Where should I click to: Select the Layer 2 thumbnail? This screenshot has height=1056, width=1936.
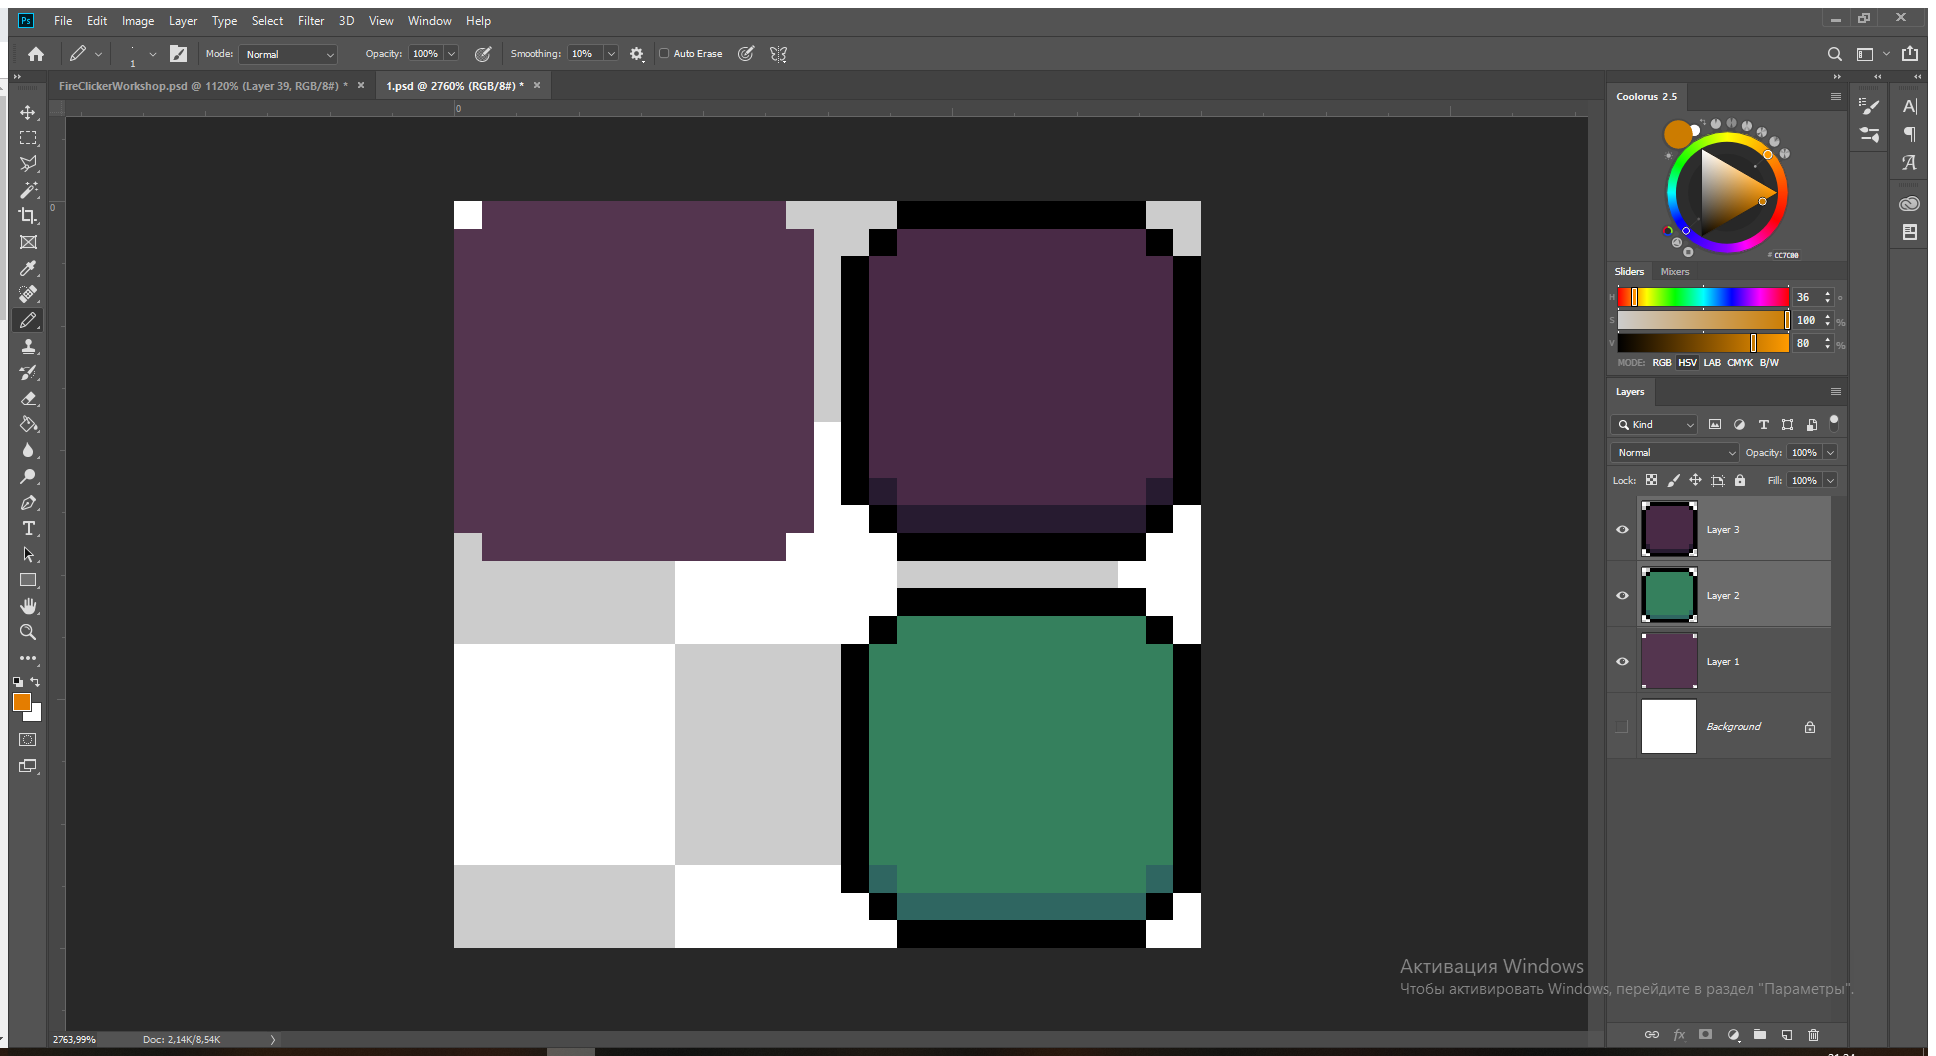pos(1669,595)
